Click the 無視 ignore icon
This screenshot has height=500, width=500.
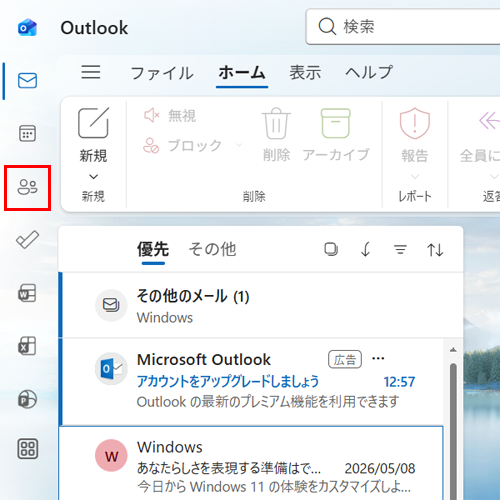coord(152,116)
